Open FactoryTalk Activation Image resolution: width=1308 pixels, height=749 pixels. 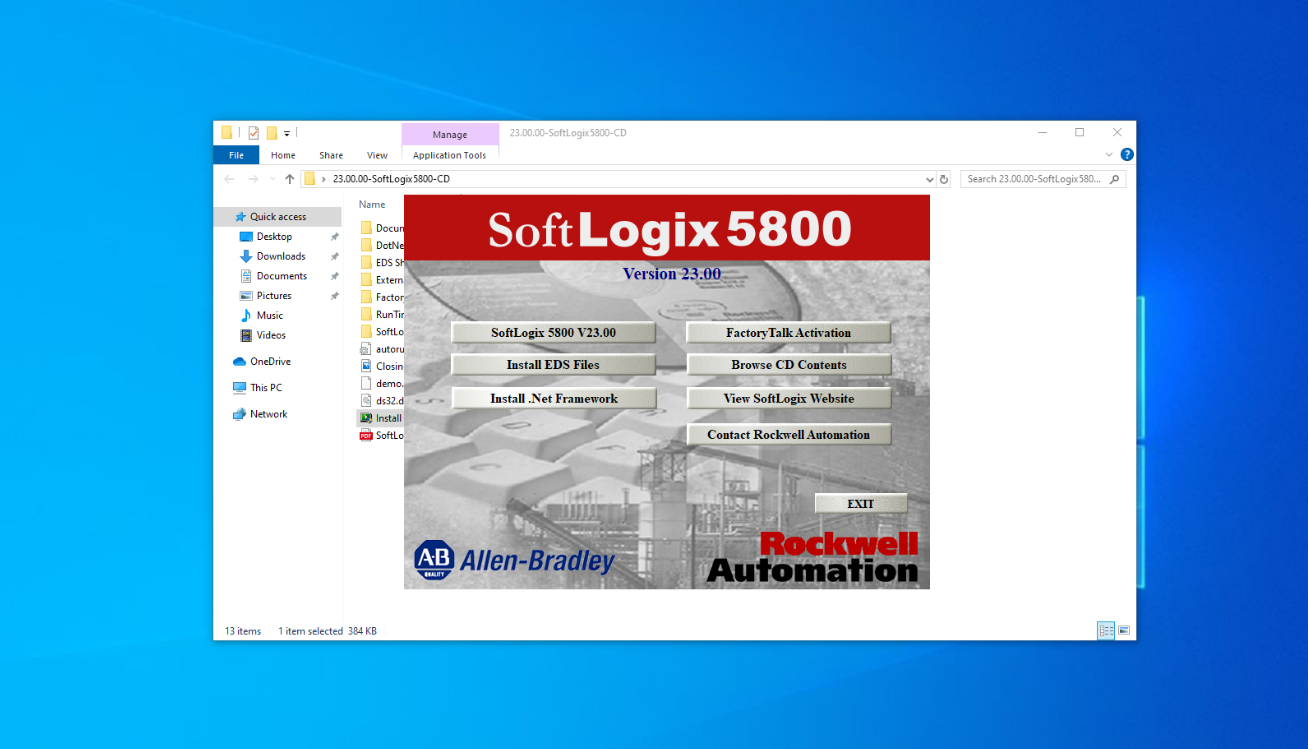click(788, 333)
